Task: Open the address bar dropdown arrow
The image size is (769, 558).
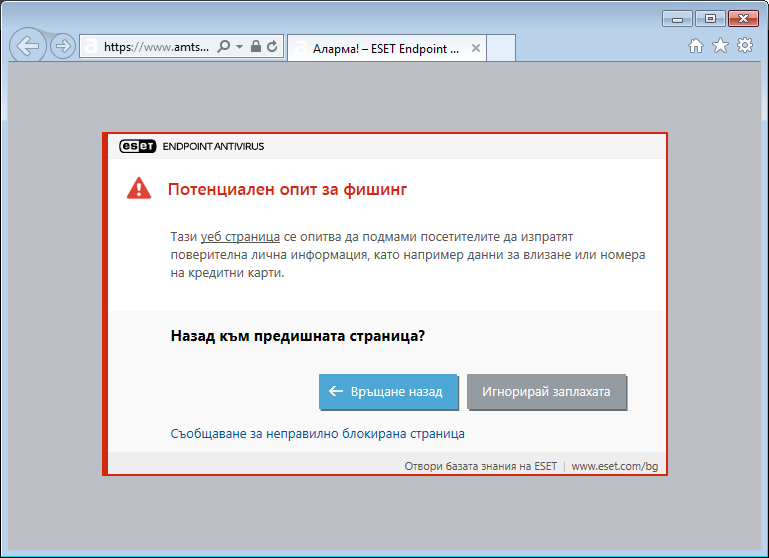Action: [239, 47]
